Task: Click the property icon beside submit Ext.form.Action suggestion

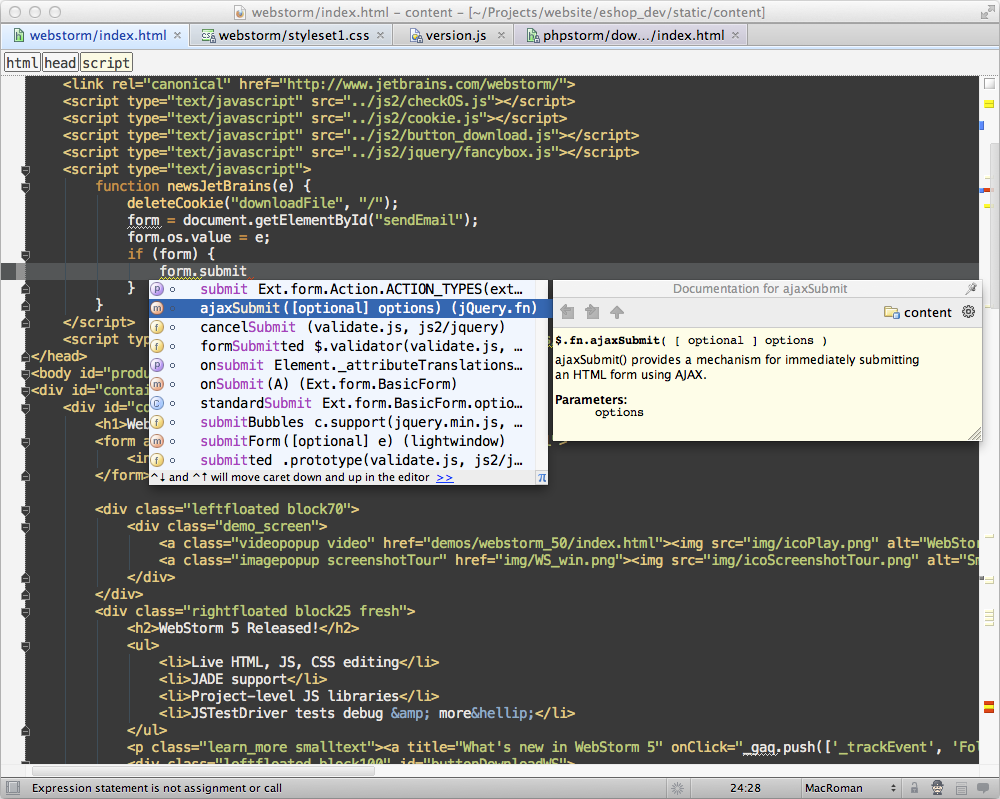Action: [157, 289]
